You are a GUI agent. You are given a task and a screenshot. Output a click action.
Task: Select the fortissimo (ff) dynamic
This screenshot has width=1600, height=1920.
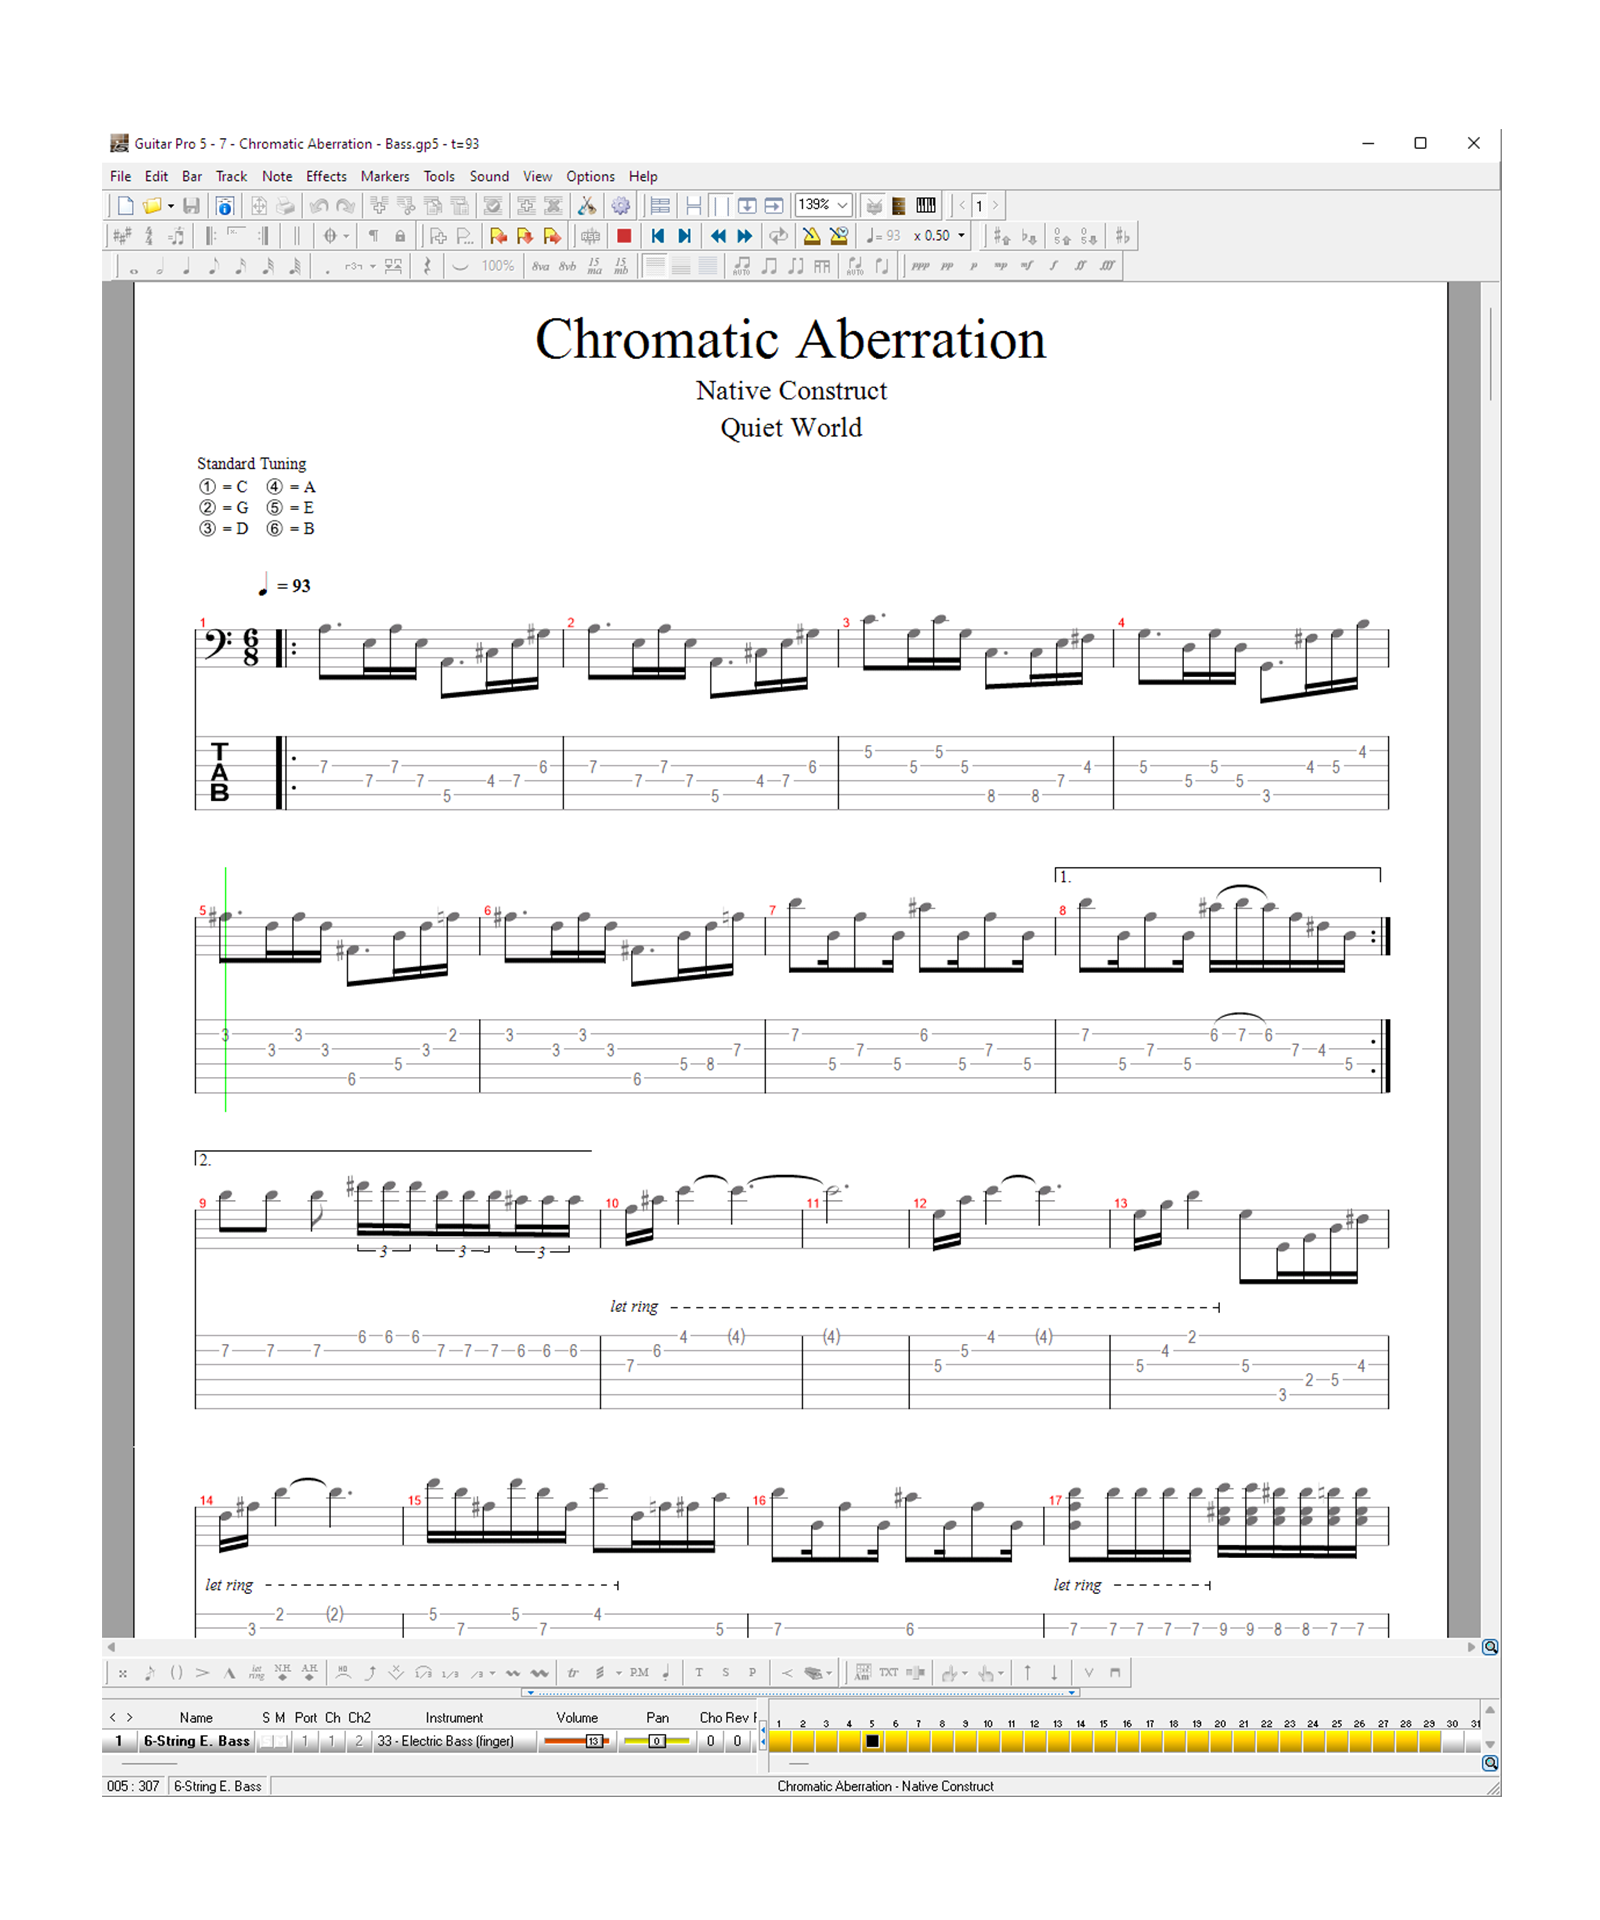tap(1080, 266)
